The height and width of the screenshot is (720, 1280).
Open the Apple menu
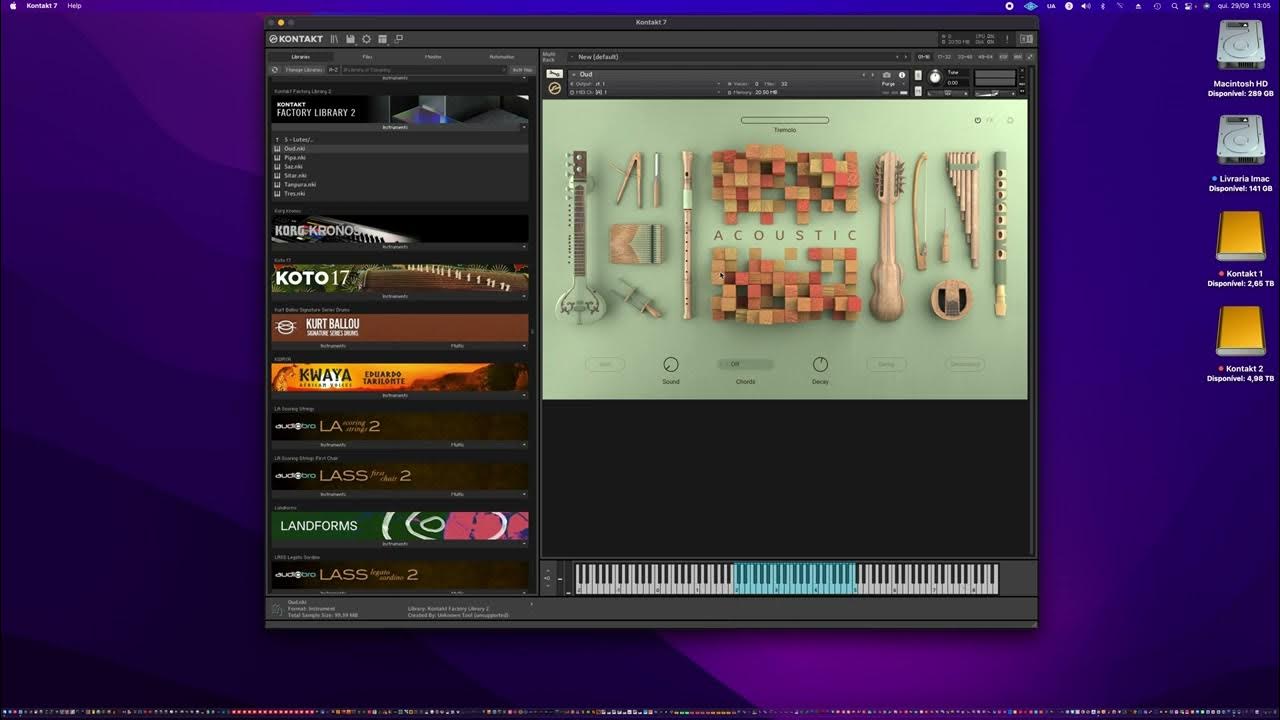(13, 6)
